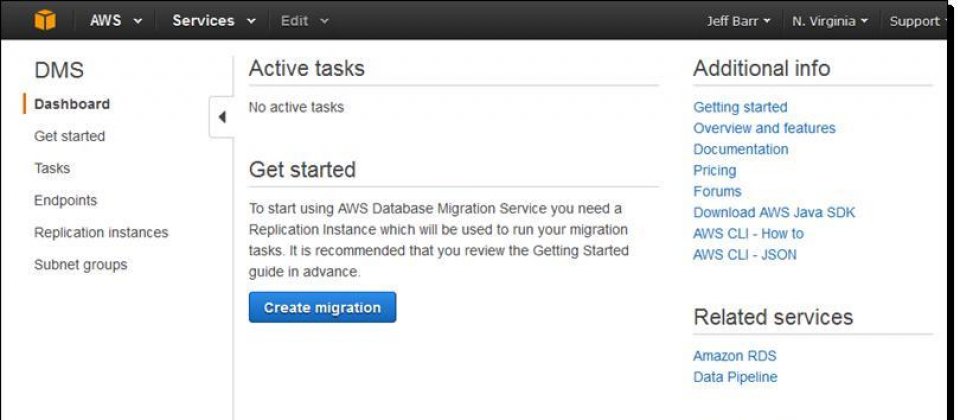The width and height of the screenshot is (960, 420).
Task: Click the Download AWS Java SDK link
Action: point(774,212)
